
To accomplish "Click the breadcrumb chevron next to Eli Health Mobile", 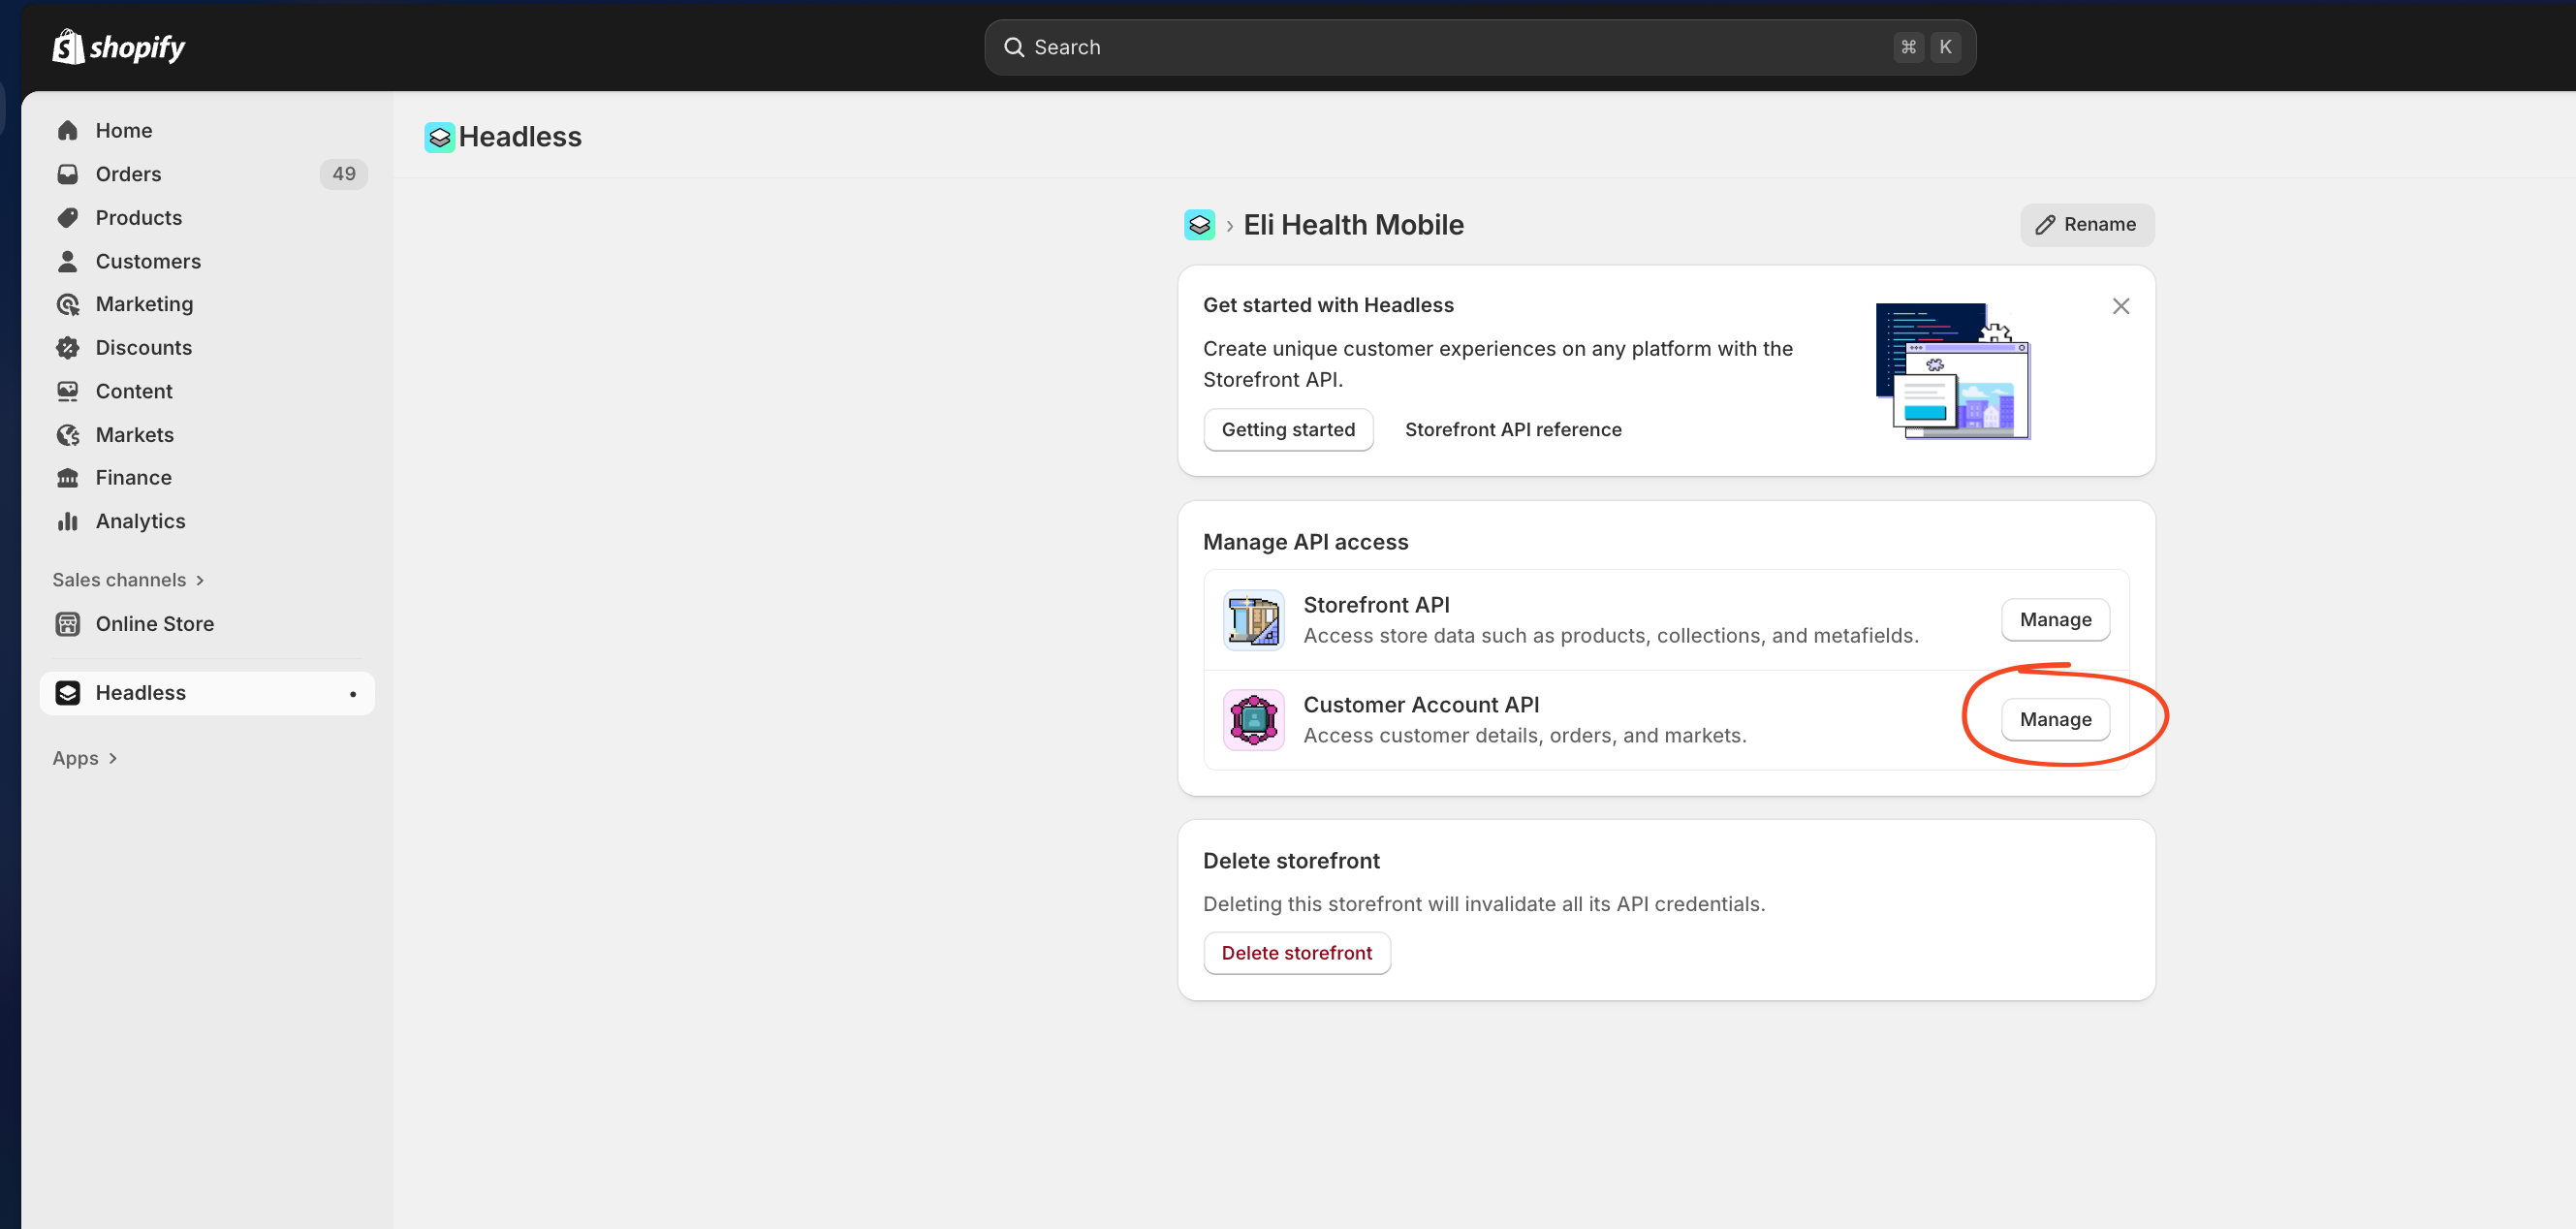I will (x=1229, y=224).
